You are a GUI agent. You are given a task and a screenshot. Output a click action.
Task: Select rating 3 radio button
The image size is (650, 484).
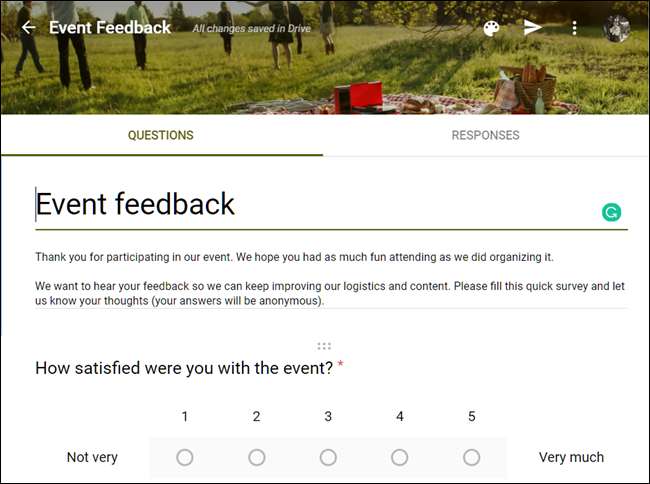point(328,457)
